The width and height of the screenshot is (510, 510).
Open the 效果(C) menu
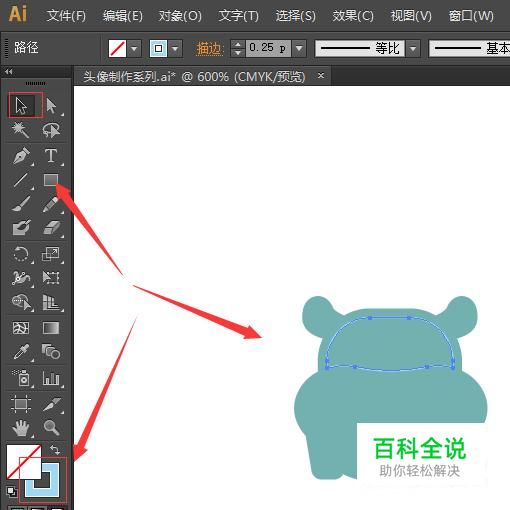coord(353,16)
